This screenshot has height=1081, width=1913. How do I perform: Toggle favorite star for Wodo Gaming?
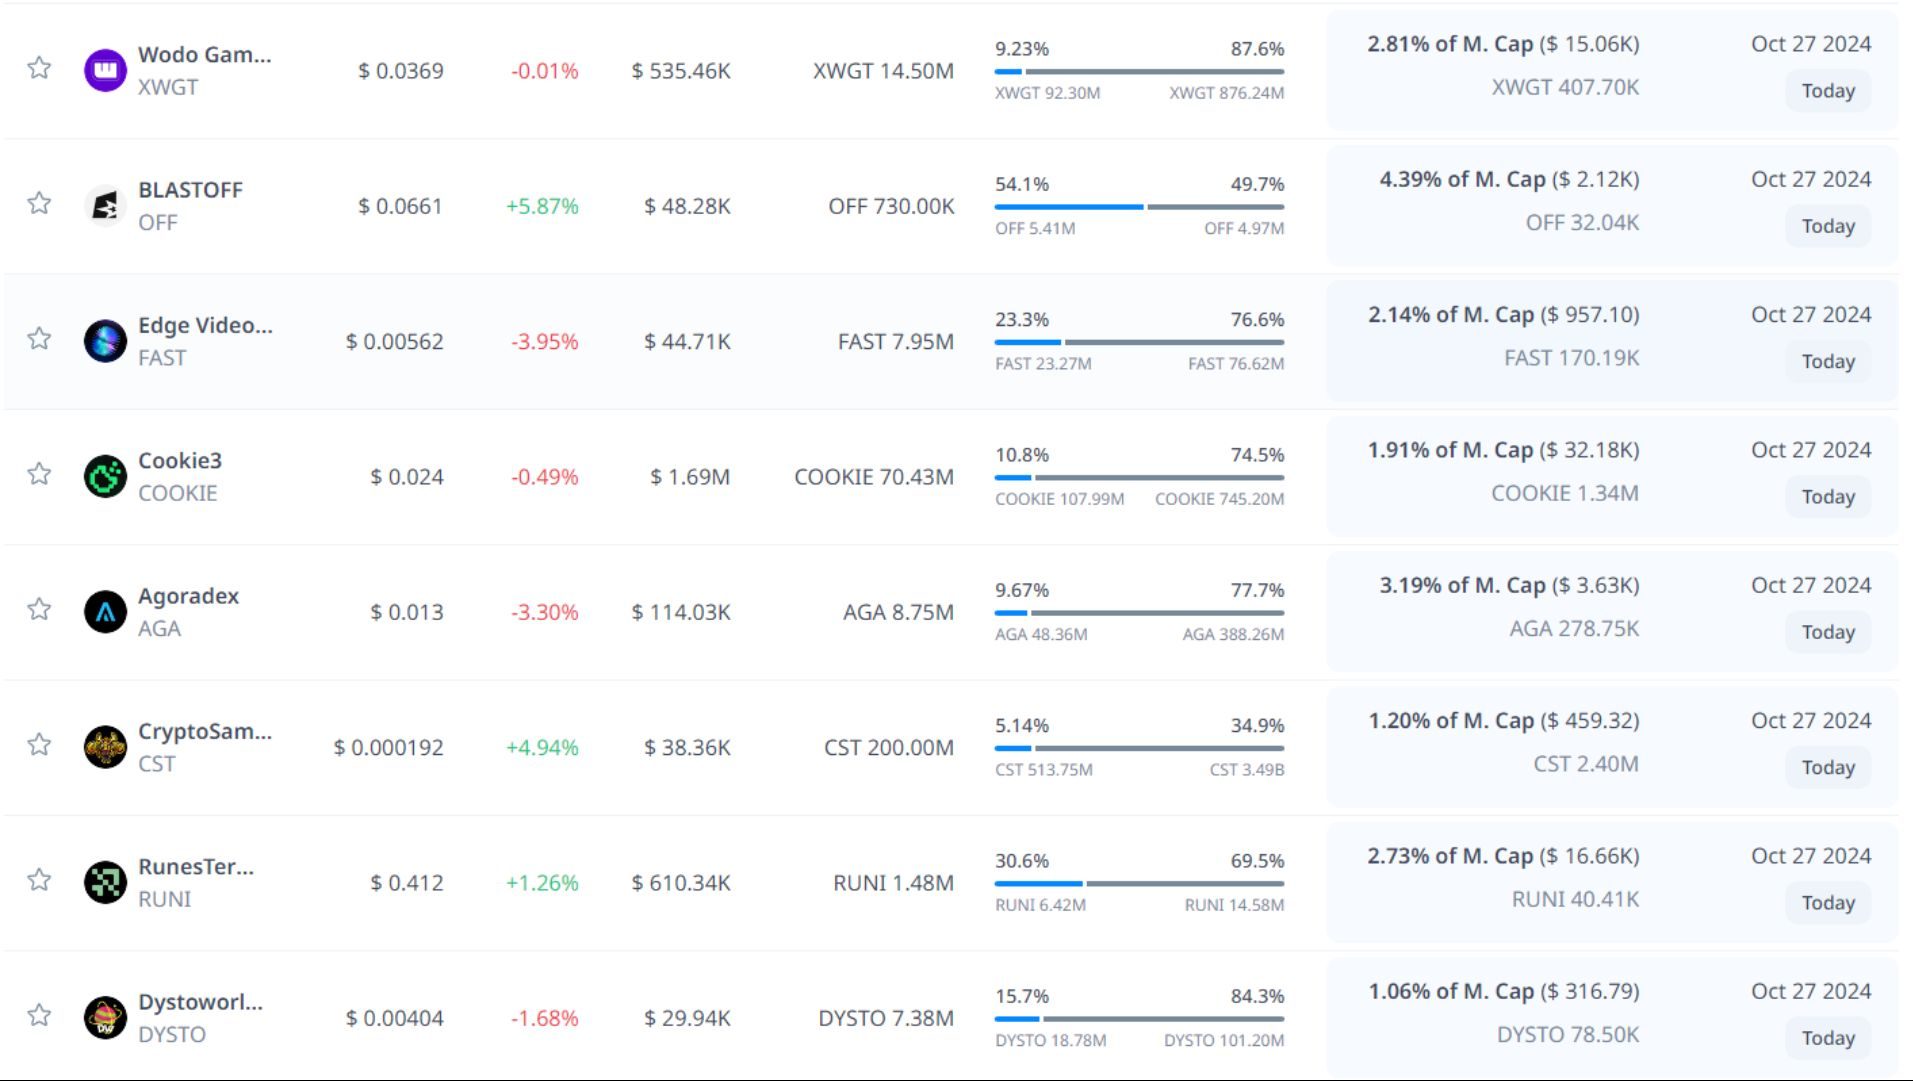click(x=39, y=68)
